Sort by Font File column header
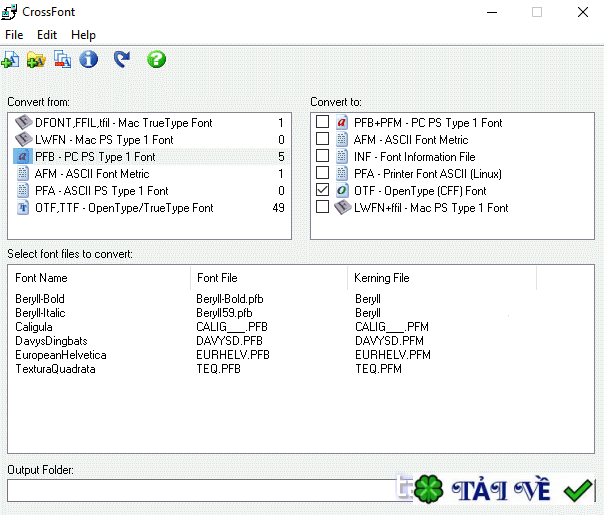The width and height of the screenshot is (604, 515). click(269, 278)
